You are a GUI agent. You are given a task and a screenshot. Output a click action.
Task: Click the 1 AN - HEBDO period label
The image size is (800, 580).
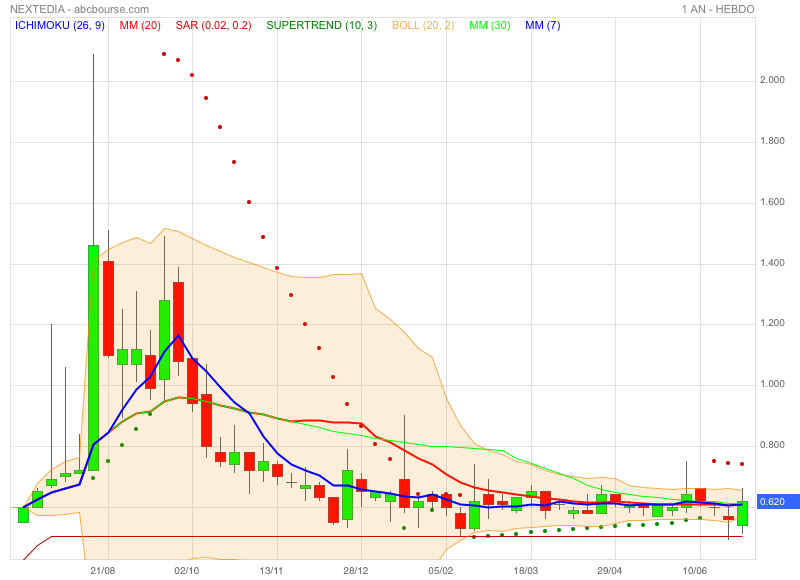point(718,9)
